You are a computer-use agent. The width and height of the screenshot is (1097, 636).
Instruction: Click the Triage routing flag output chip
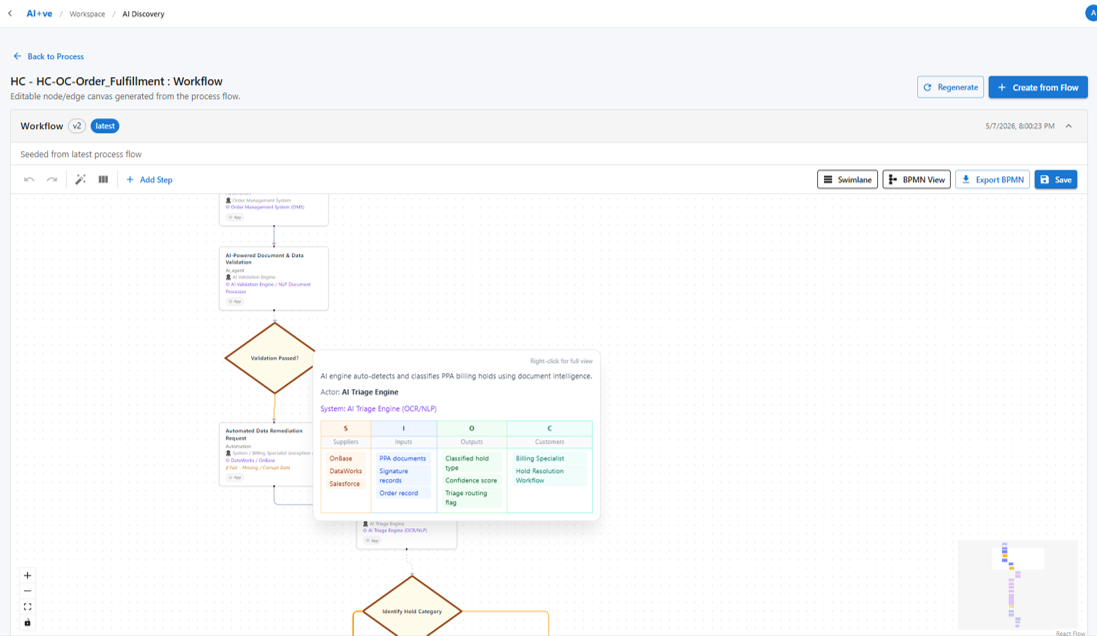[472, 497]
